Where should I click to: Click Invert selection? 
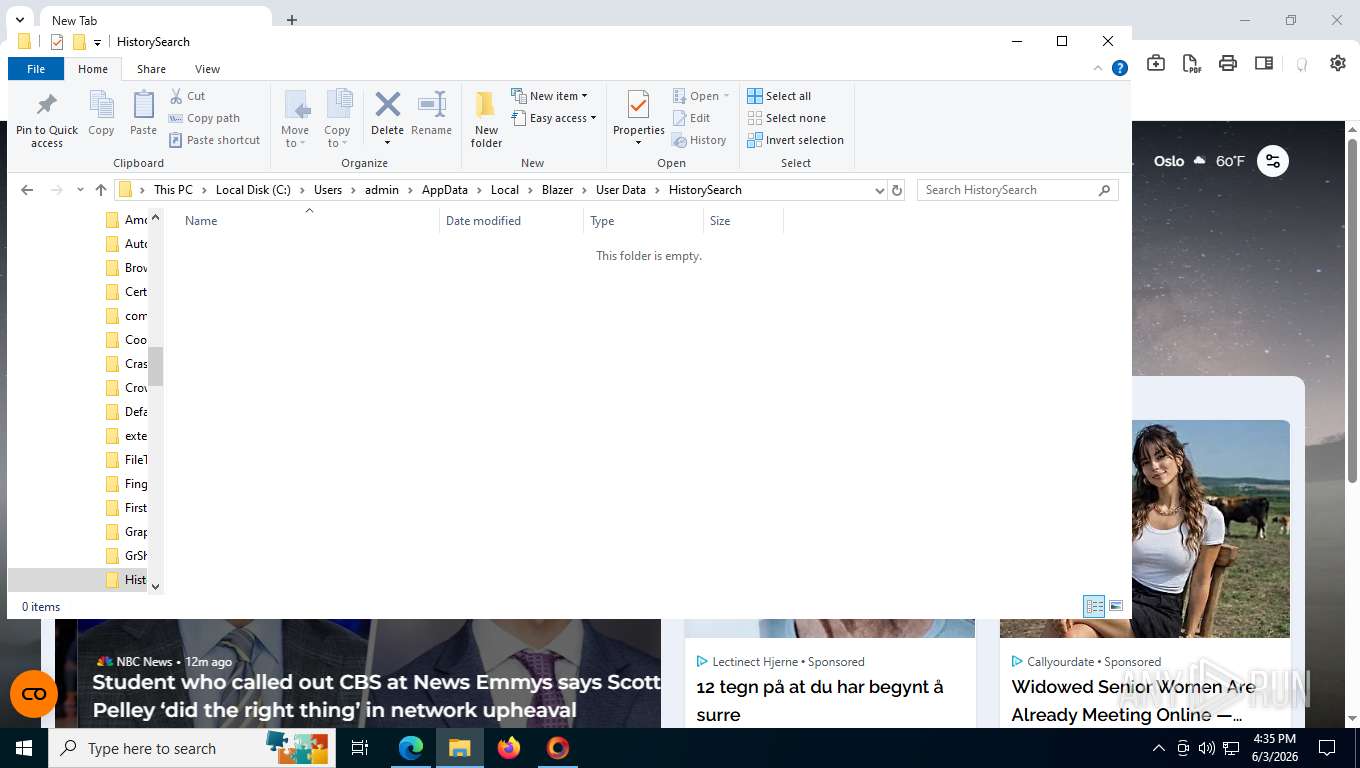(795, 140)
